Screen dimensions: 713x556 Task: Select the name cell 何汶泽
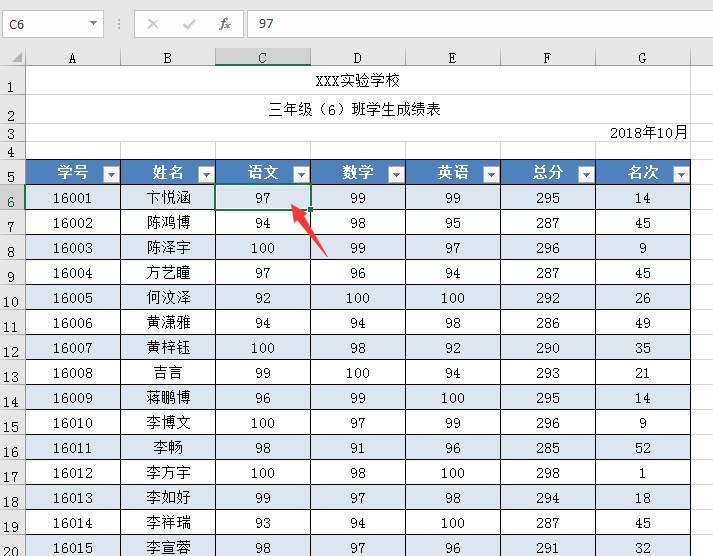pos(168,298)
